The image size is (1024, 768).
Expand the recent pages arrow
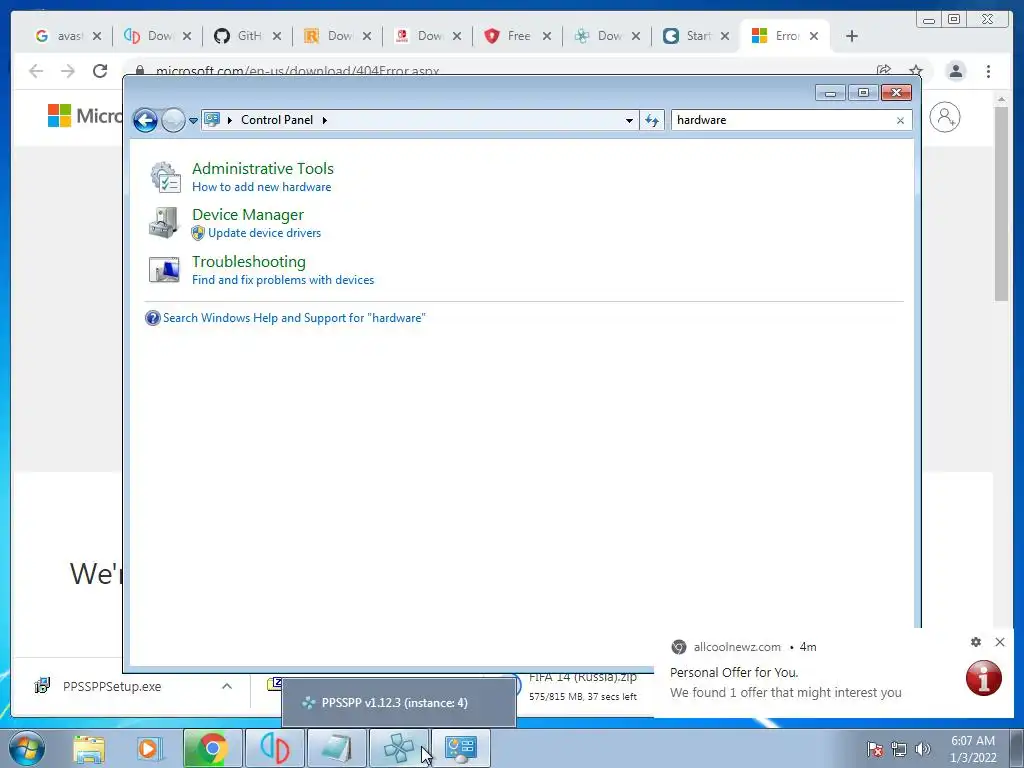click(x=193, y=121)
